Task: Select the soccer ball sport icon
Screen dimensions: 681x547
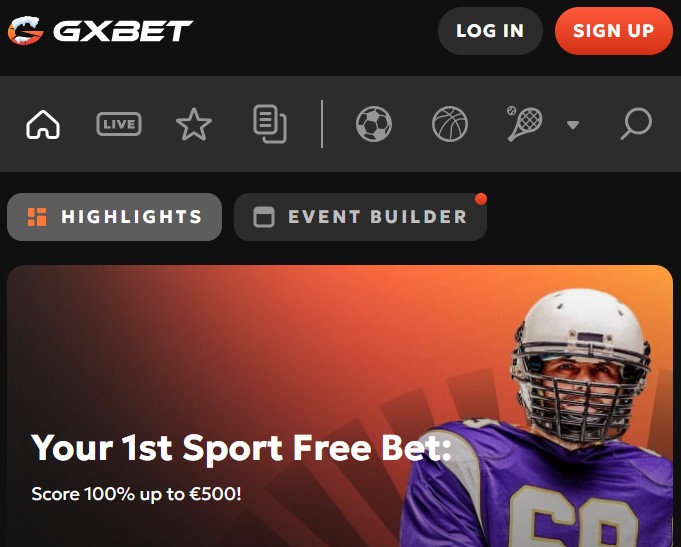Action: [x=374, y=124]
